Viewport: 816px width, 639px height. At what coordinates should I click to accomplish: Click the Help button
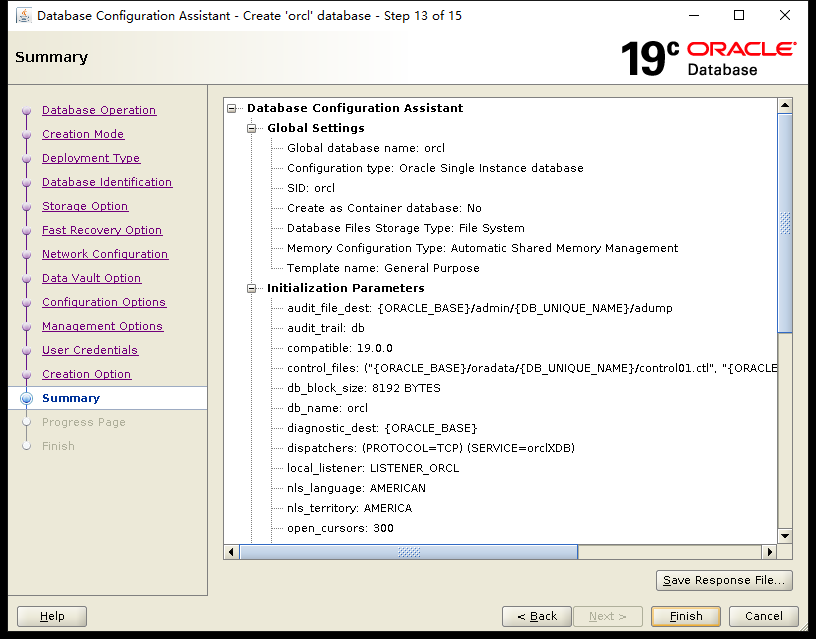52,616
